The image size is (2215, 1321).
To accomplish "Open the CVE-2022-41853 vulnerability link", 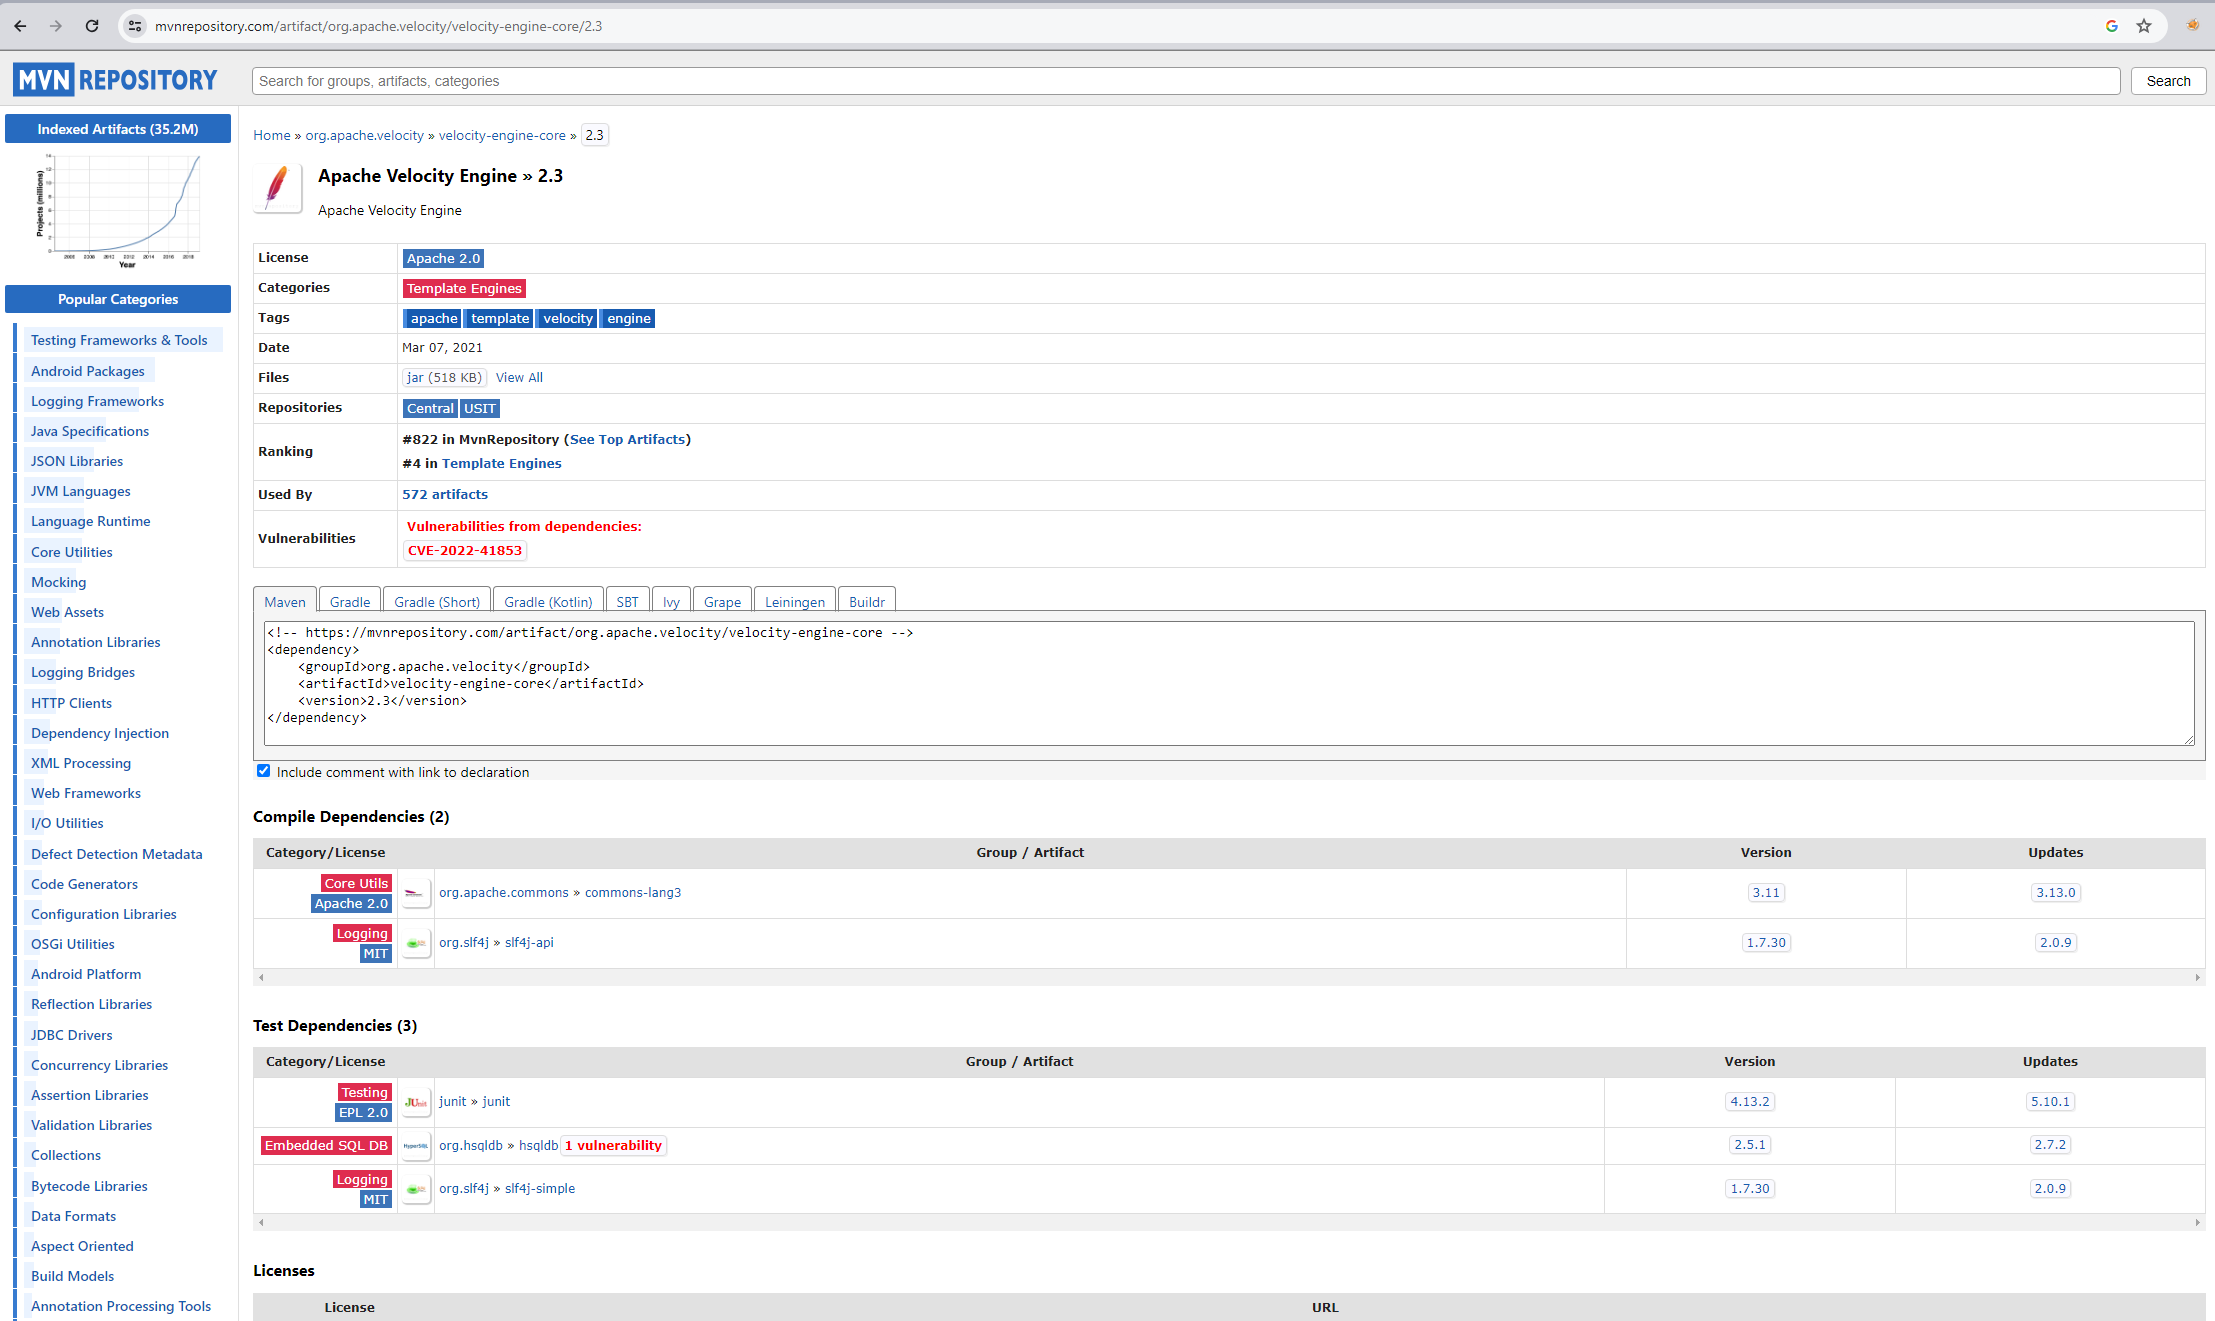I will (465, 550).
